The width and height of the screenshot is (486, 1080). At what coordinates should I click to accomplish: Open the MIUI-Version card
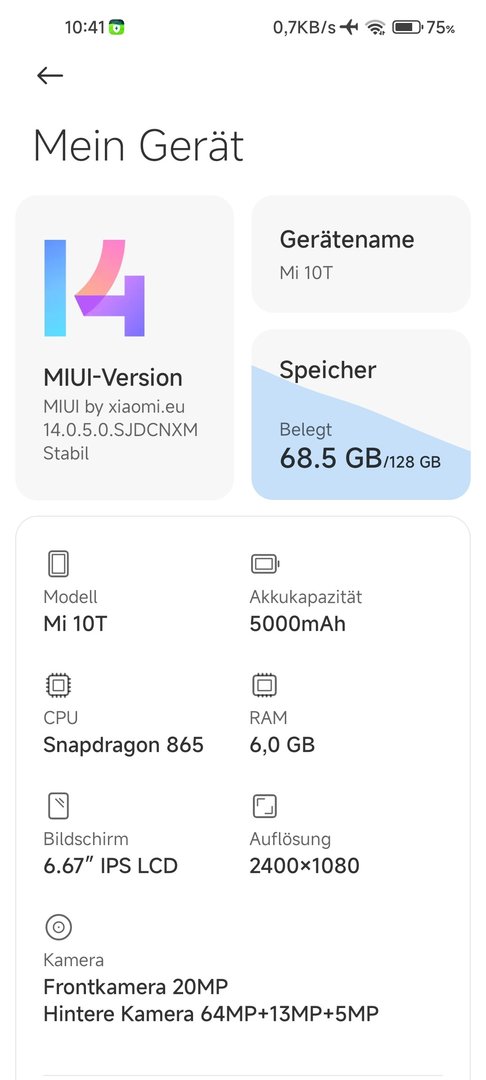pos(125,348)
